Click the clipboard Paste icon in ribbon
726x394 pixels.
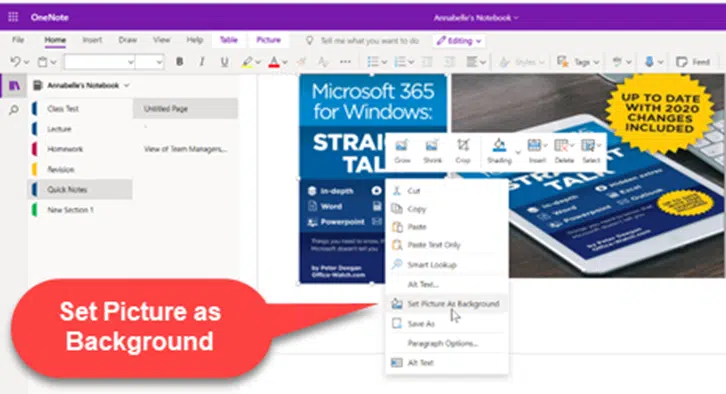tap(43, 62)
